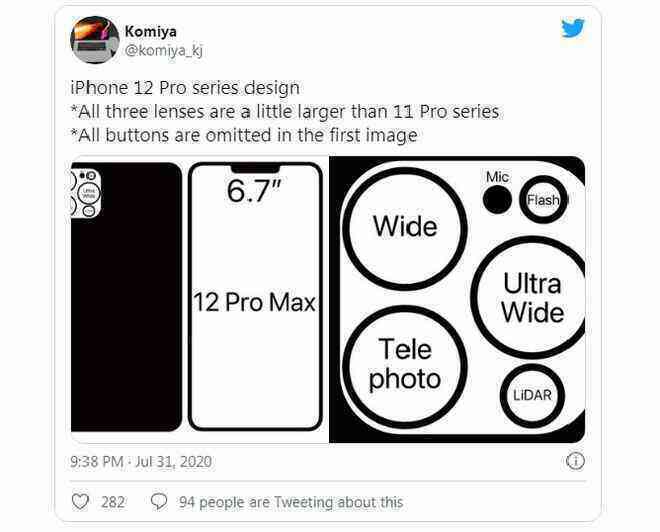This screenshot has width=660, height=532.
Task: Click the 282 likes count
Action: pyautogui.click(x=113, y=502)
